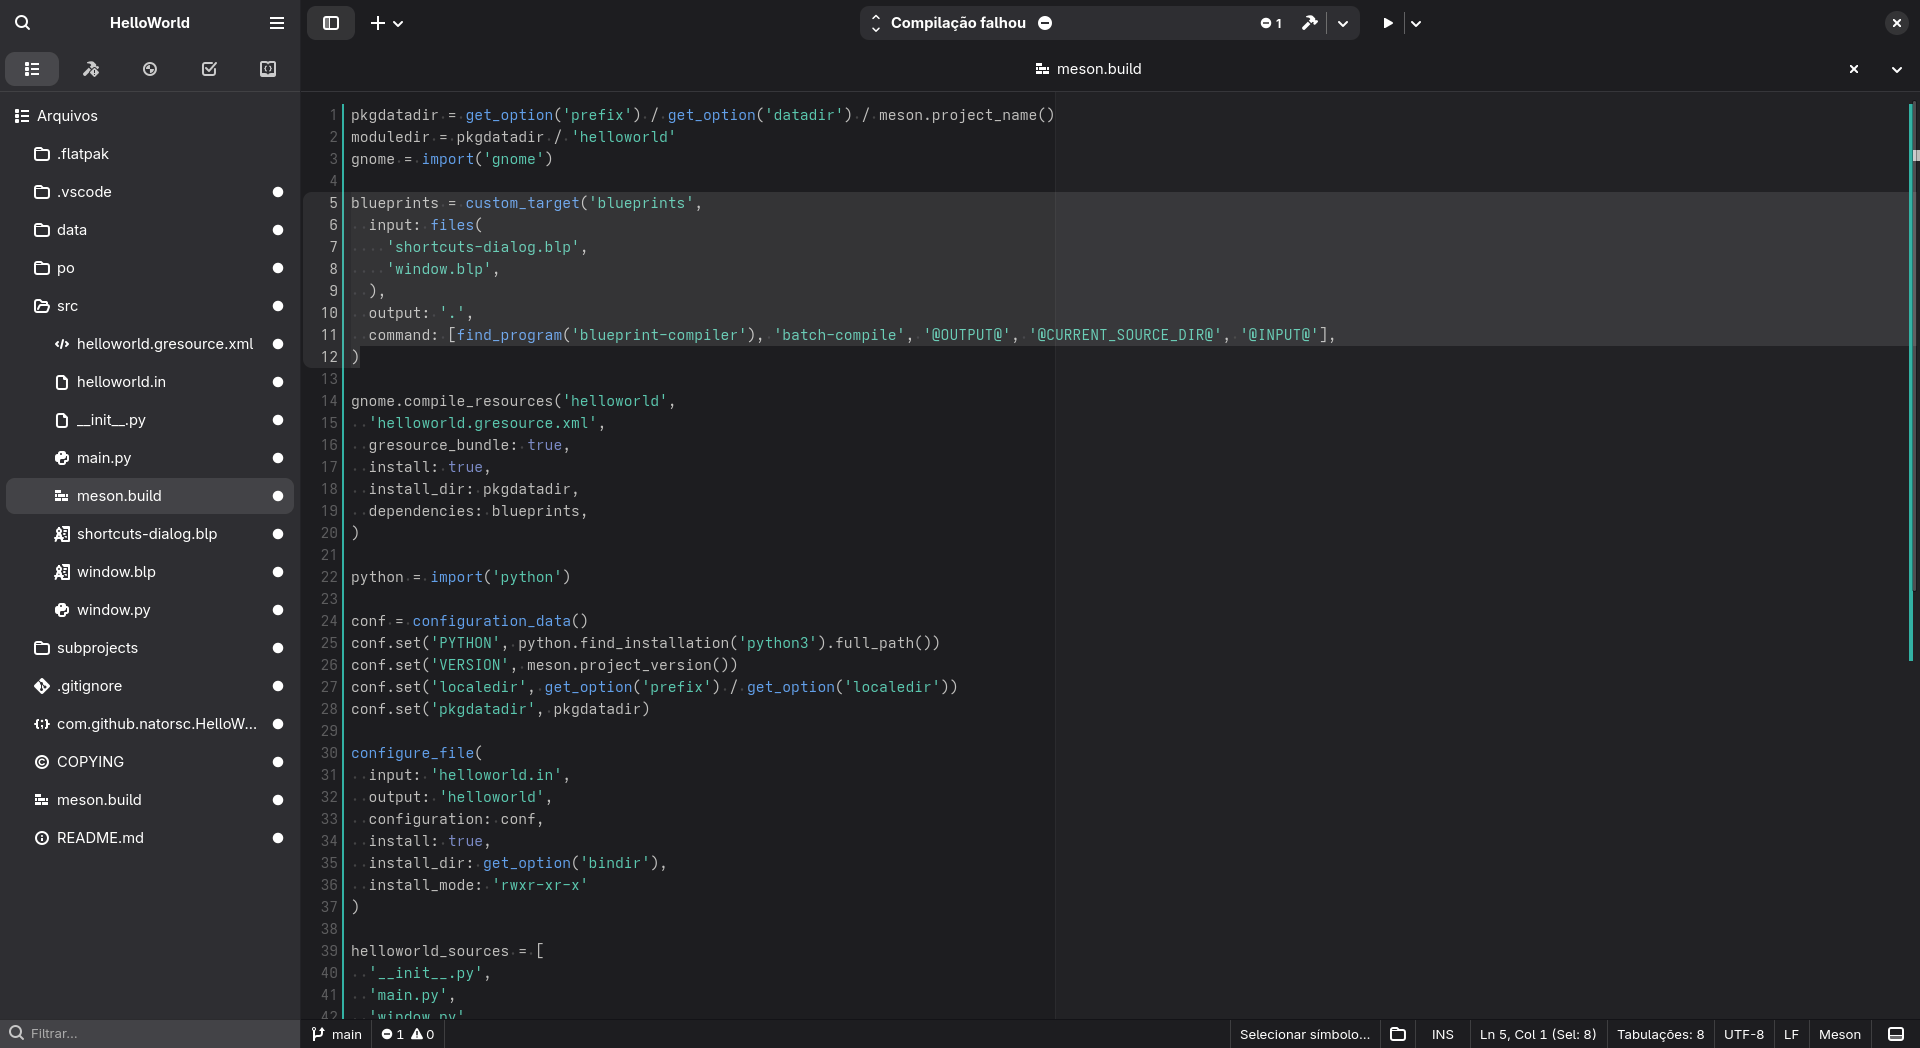
Task: Click the plus new document button
Action: click(x=377, y=23)
